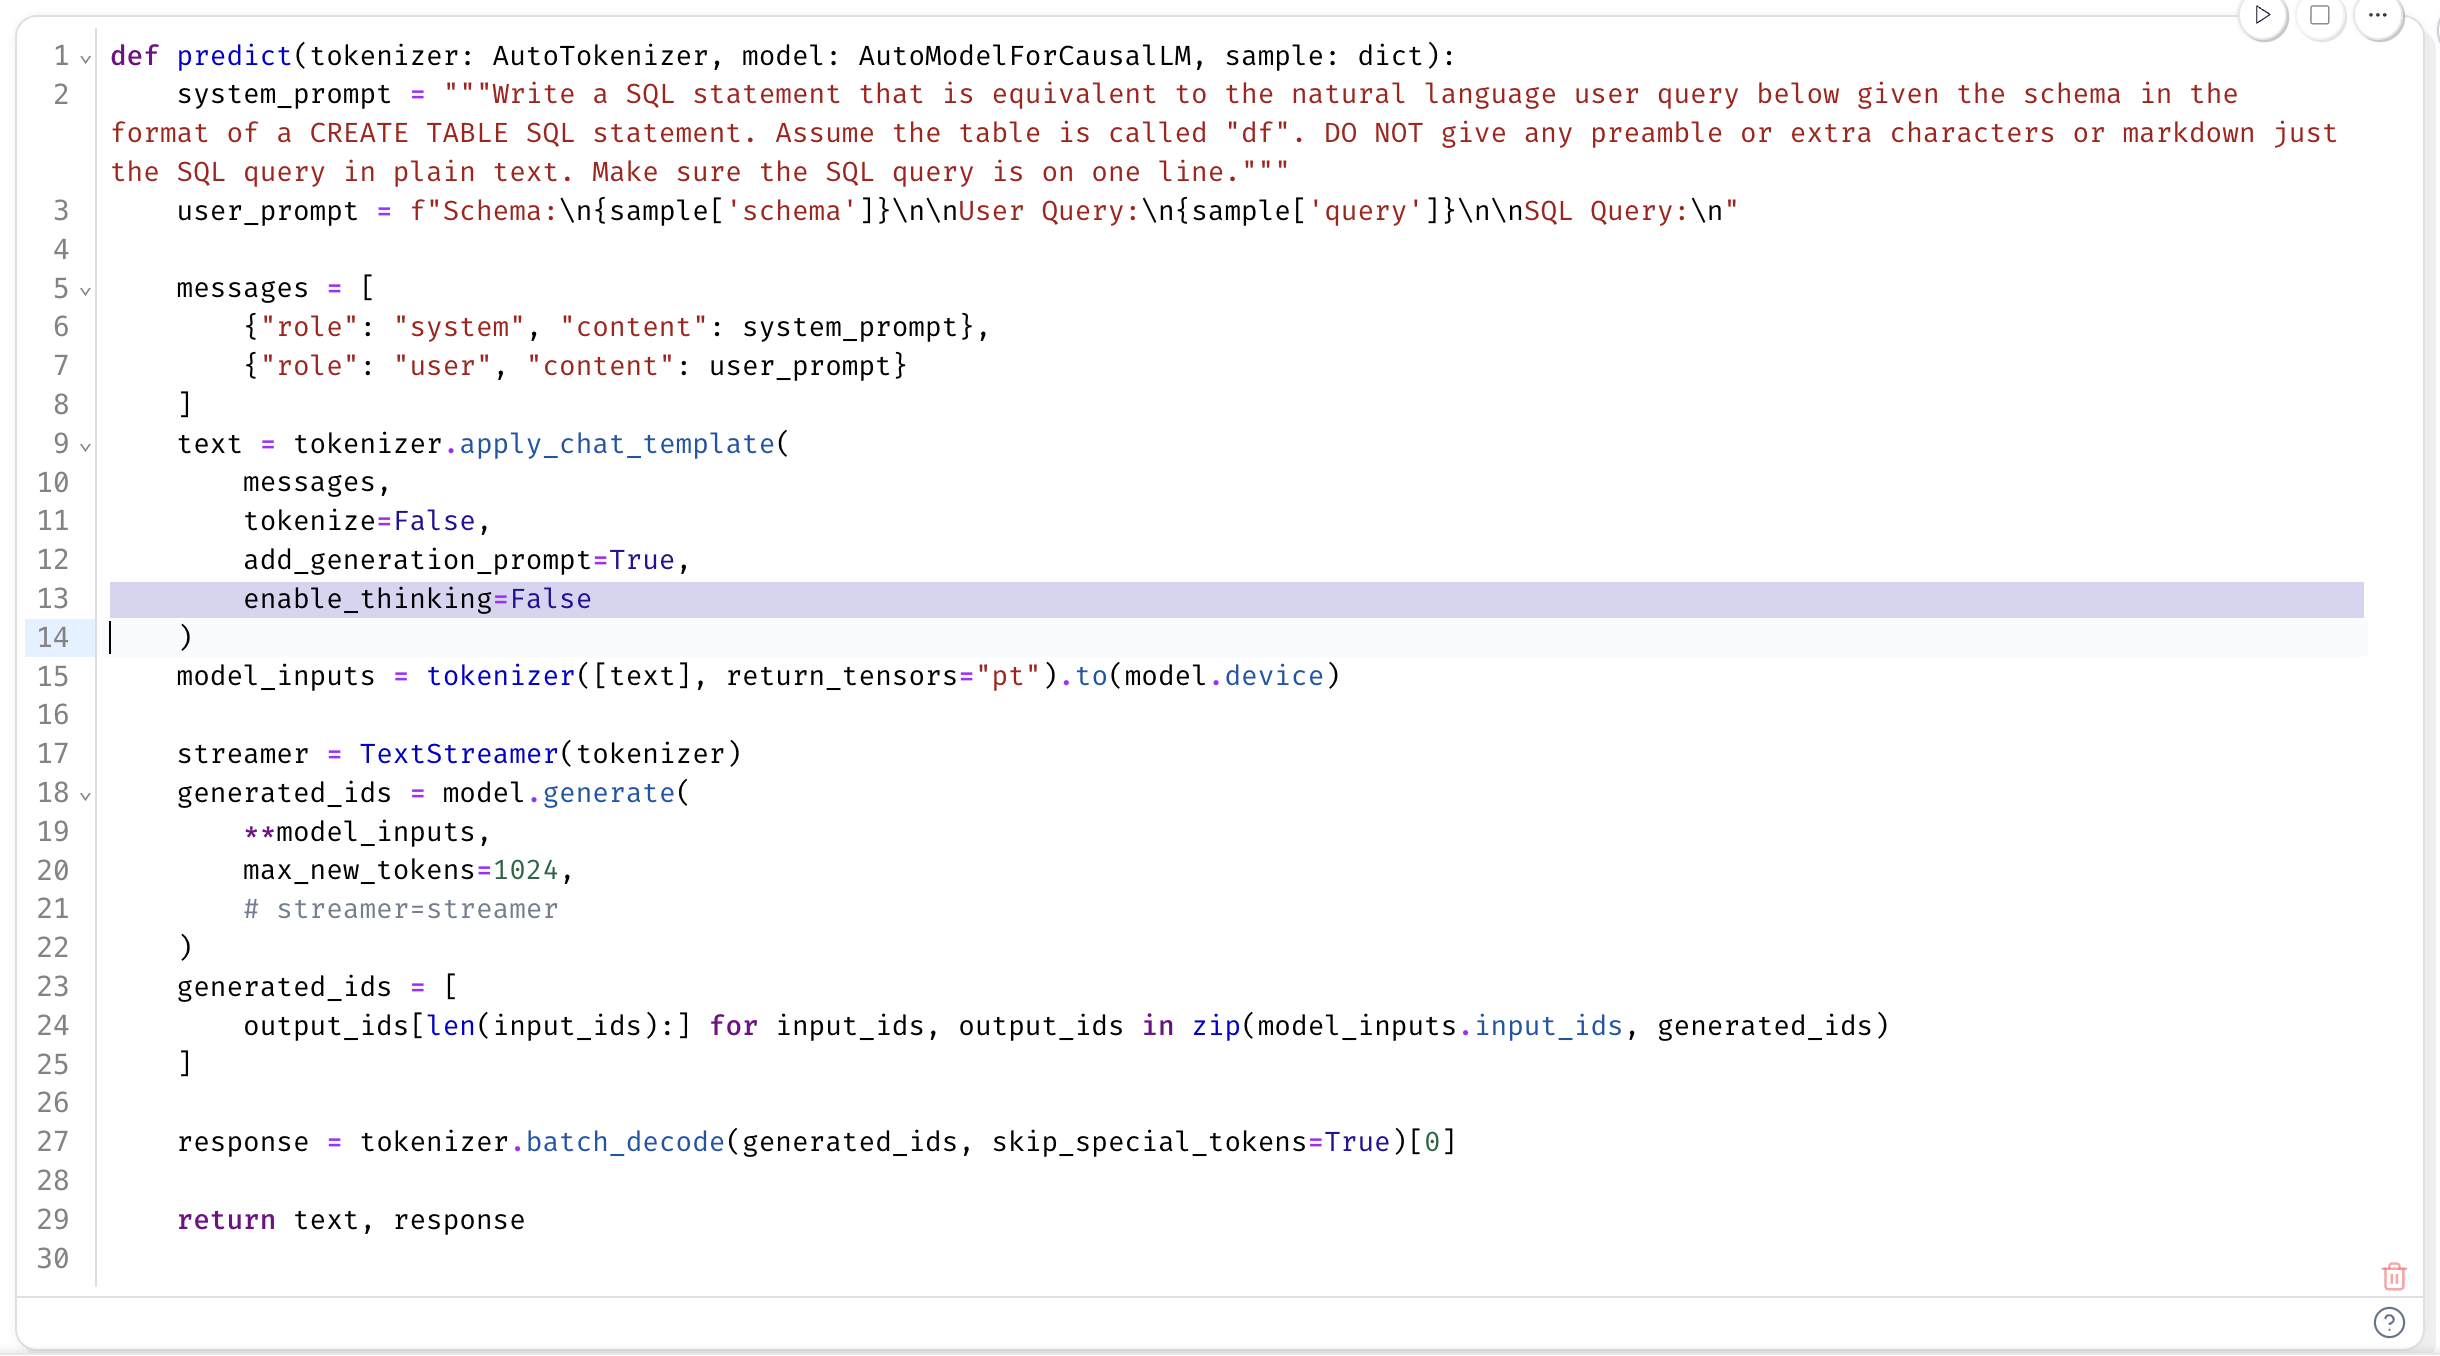Fold the messages list at line 5
This screenshot has width=2440, height=1356.
pos(85,292)
